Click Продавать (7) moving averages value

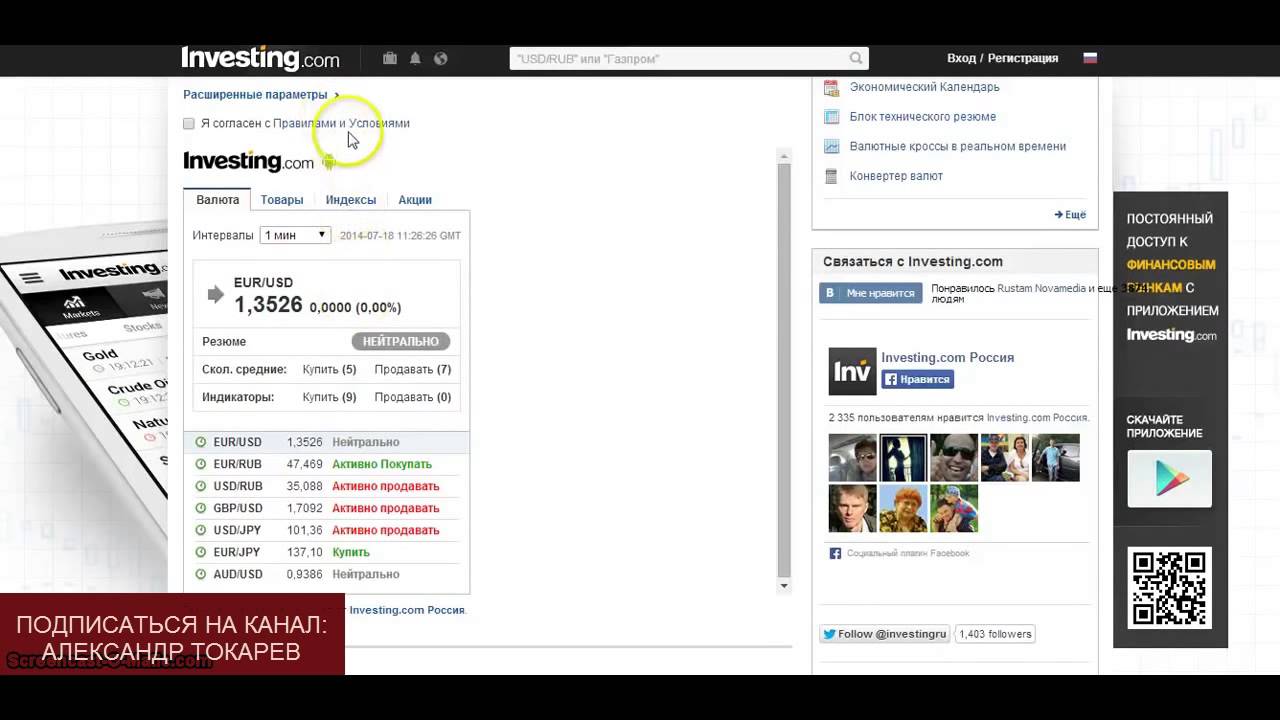(412, 369)
